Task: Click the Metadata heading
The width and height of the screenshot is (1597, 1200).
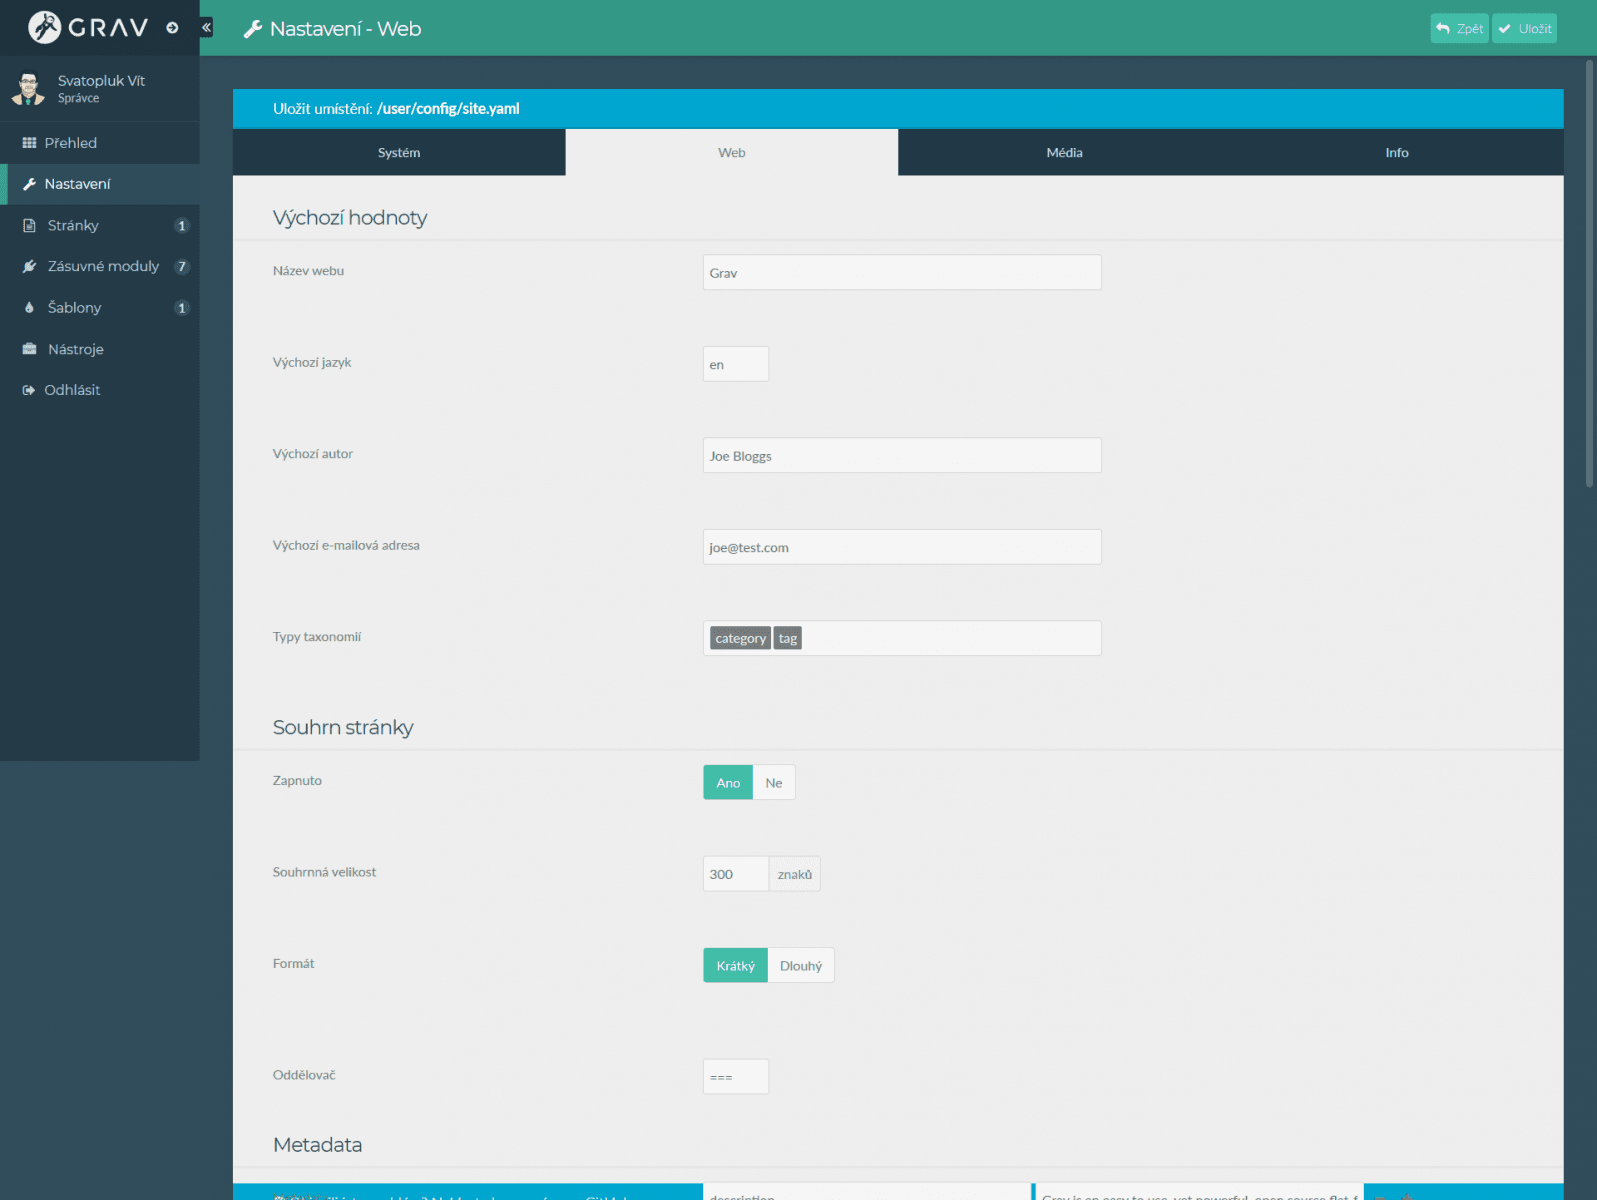Action: [x=318, y=1145]
